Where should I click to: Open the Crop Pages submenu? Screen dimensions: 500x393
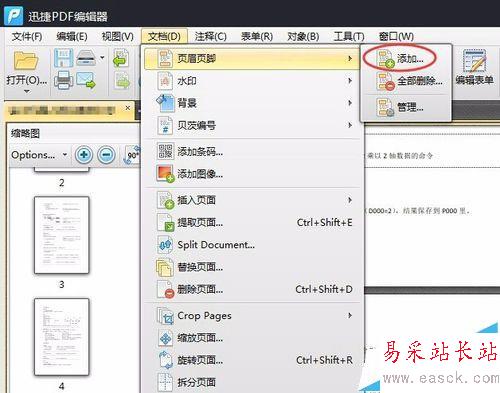(x=251, y=315)
